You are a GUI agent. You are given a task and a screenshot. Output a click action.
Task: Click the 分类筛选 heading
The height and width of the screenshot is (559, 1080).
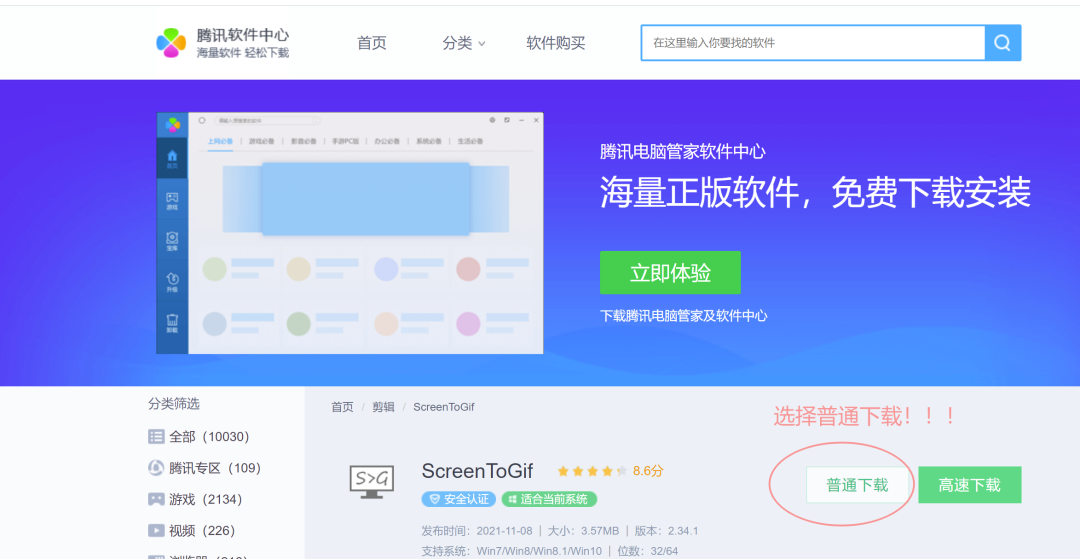174,404
